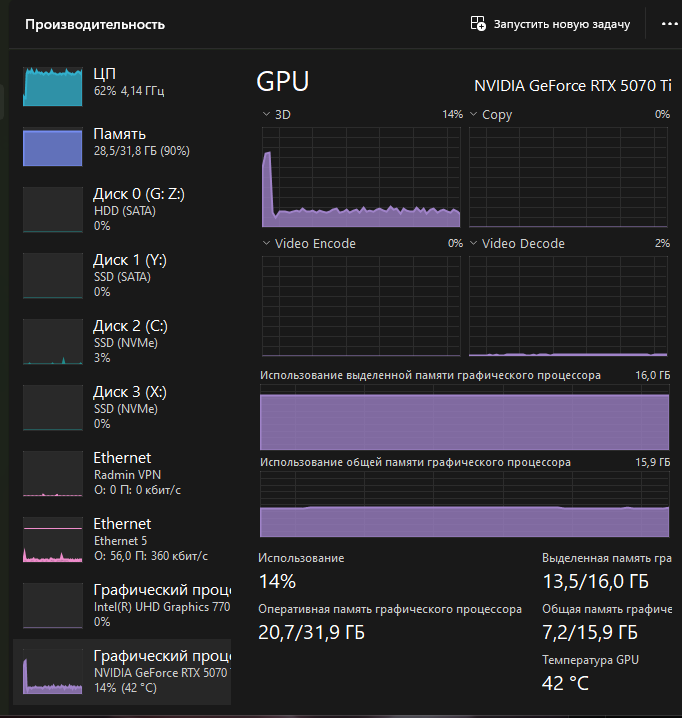Click the 13,5/16,0 ГБ dedicated memory value
This screenshot has width=682, height=718.
point(595,582)
